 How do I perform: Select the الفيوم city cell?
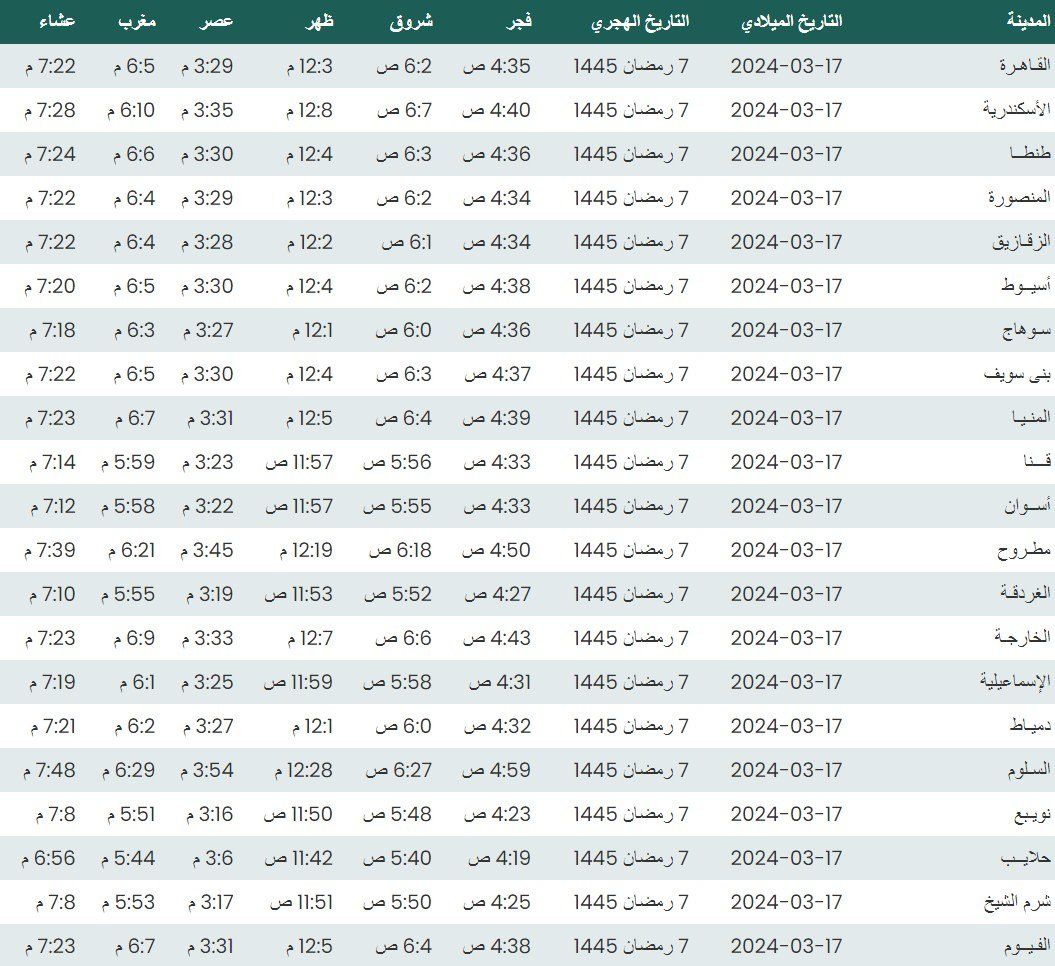coord(1027,946)
